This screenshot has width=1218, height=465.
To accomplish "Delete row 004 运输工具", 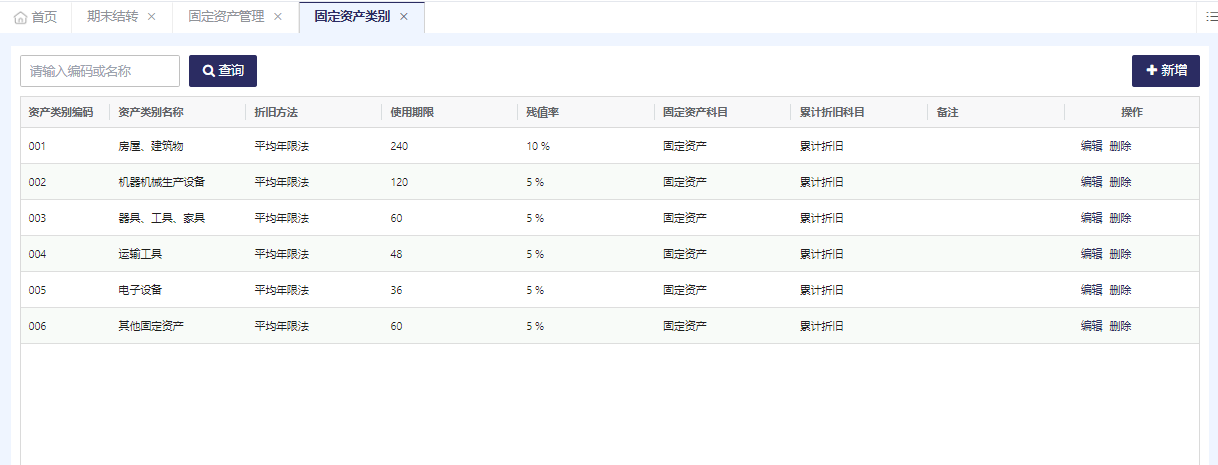I will (1120, 254).
